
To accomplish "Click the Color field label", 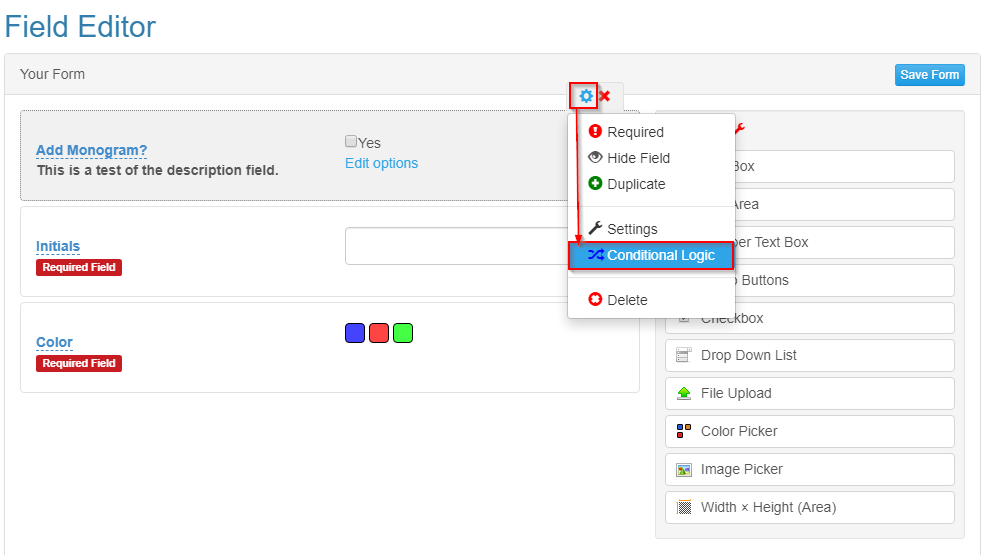I will click(54, 343).
